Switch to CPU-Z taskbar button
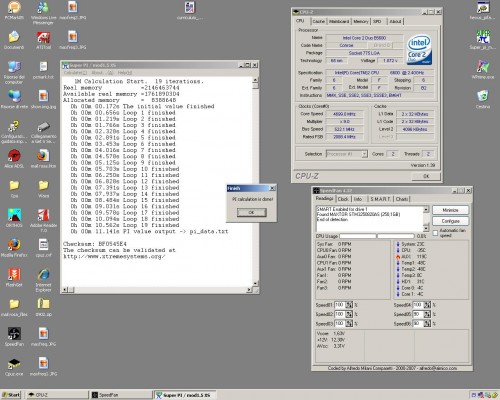The width and height of the screenshot is (500, 400). 57,395
